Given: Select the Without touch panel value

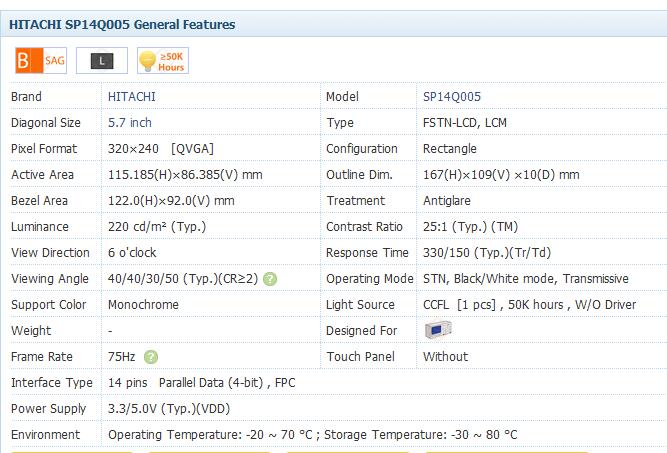Looking at the screenshot, I should click(x=445, y=356).
